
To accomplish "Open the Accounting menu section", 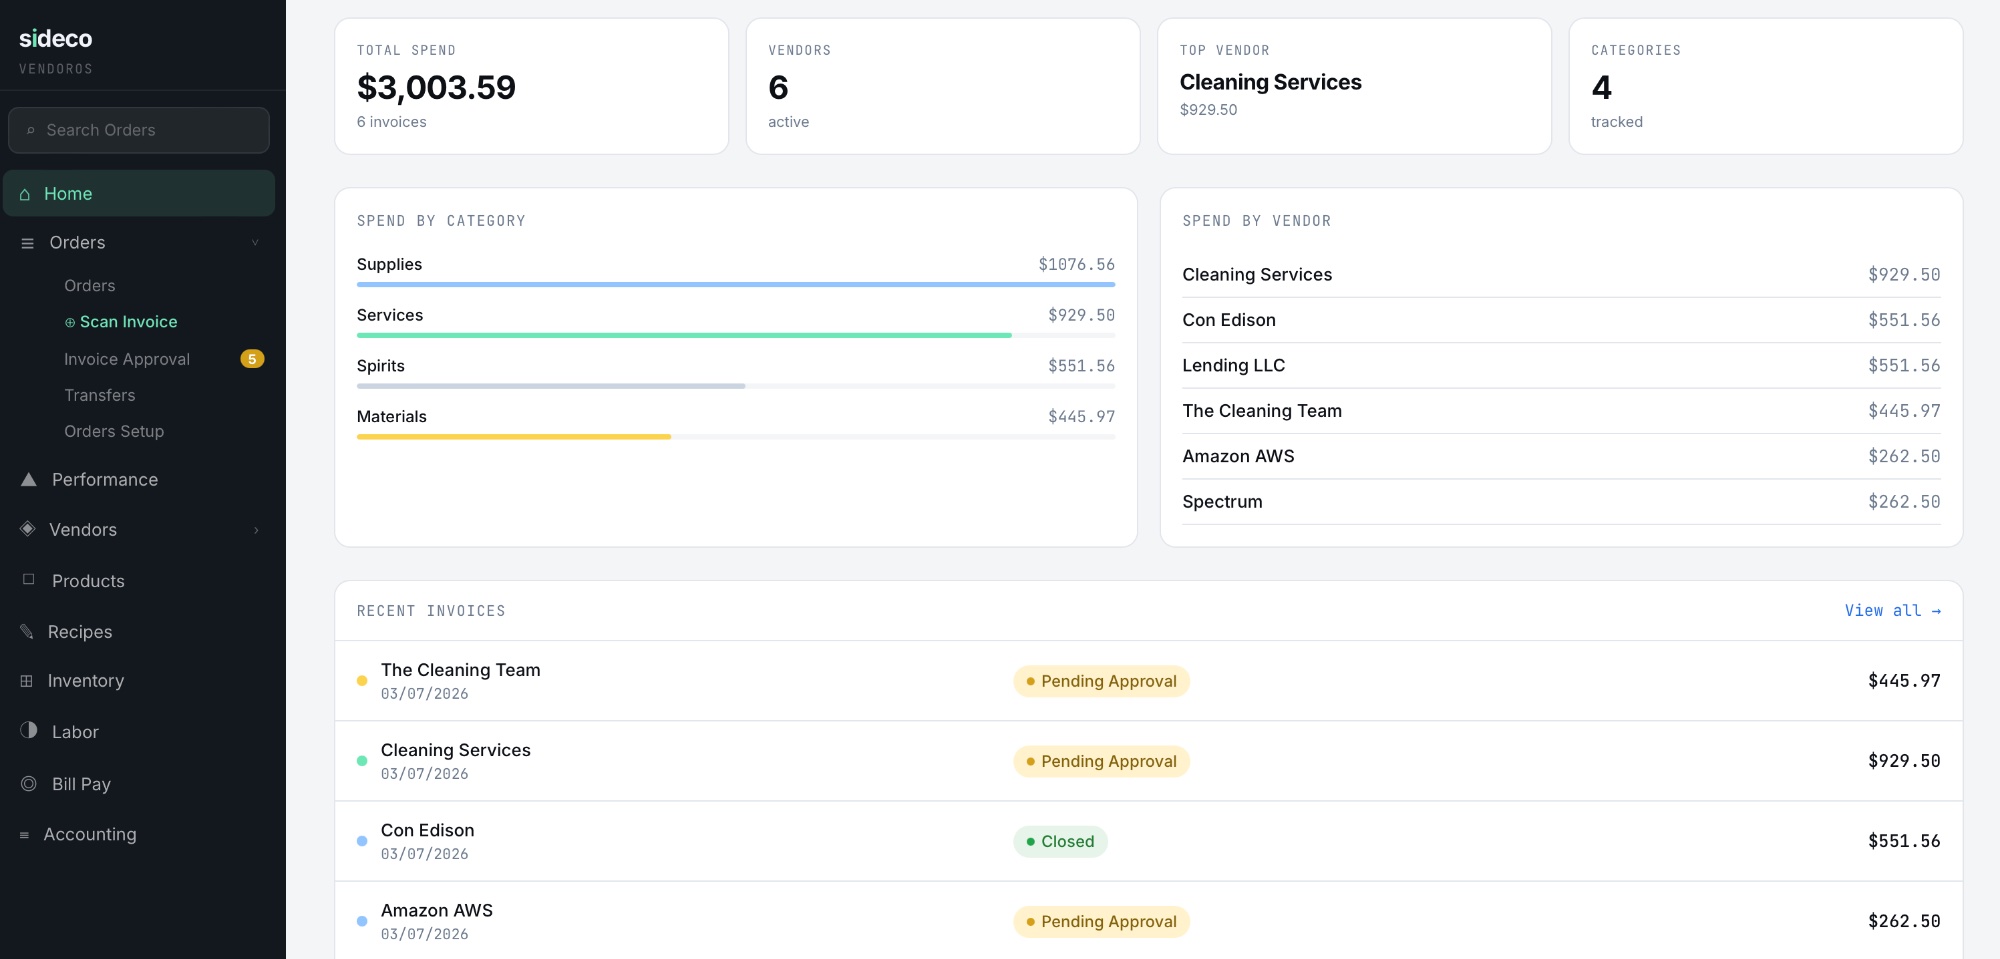I will [x=90, y=834].
